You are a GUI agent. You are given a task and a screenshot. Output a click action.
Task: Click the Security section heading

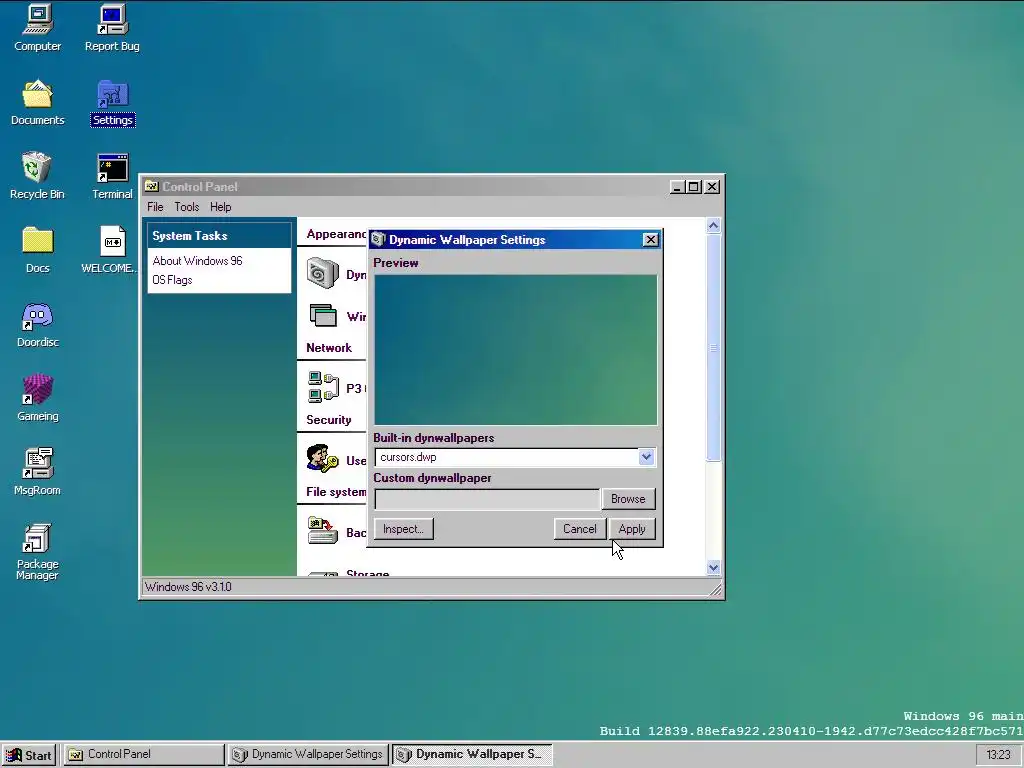point(329,420)
